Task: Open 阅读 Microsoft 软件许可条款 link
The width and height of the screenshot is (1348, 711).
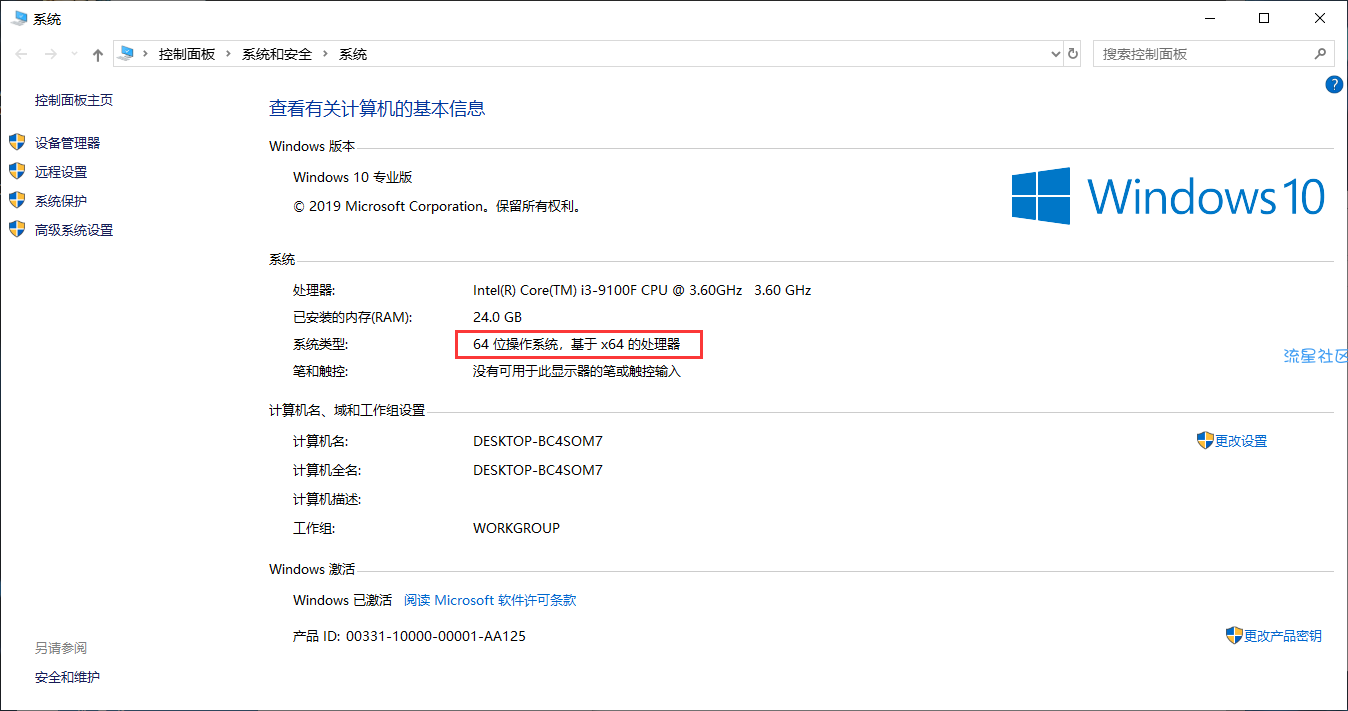Action: click(490, 600)
